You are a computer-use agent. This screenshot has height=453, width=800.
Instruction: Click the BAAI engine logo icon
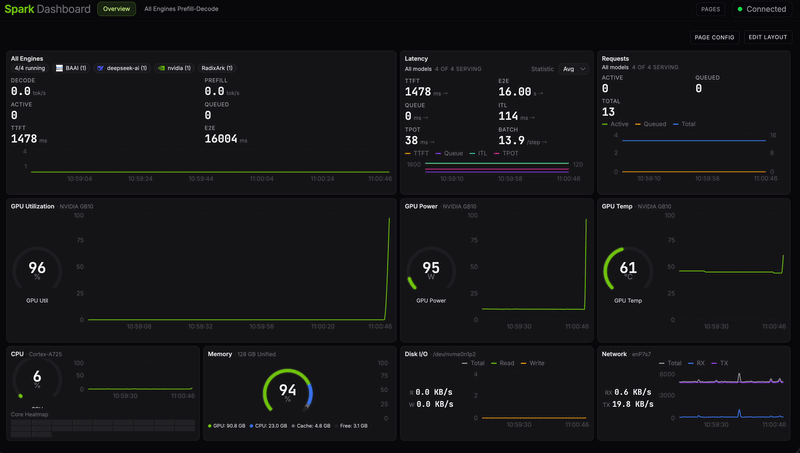[x=59, y=68]
